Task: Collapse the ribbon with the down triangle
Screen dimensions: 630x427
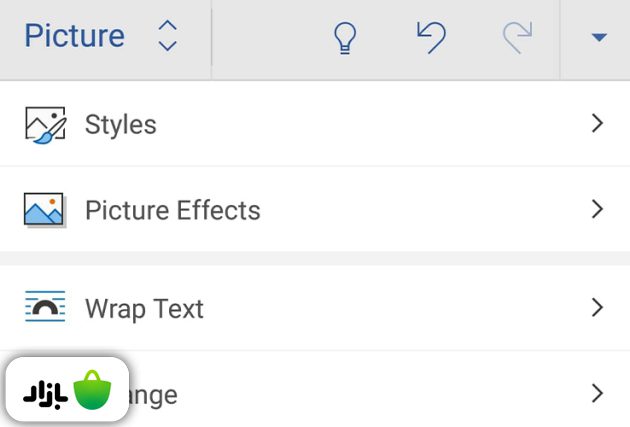Action: coord(598,38)
